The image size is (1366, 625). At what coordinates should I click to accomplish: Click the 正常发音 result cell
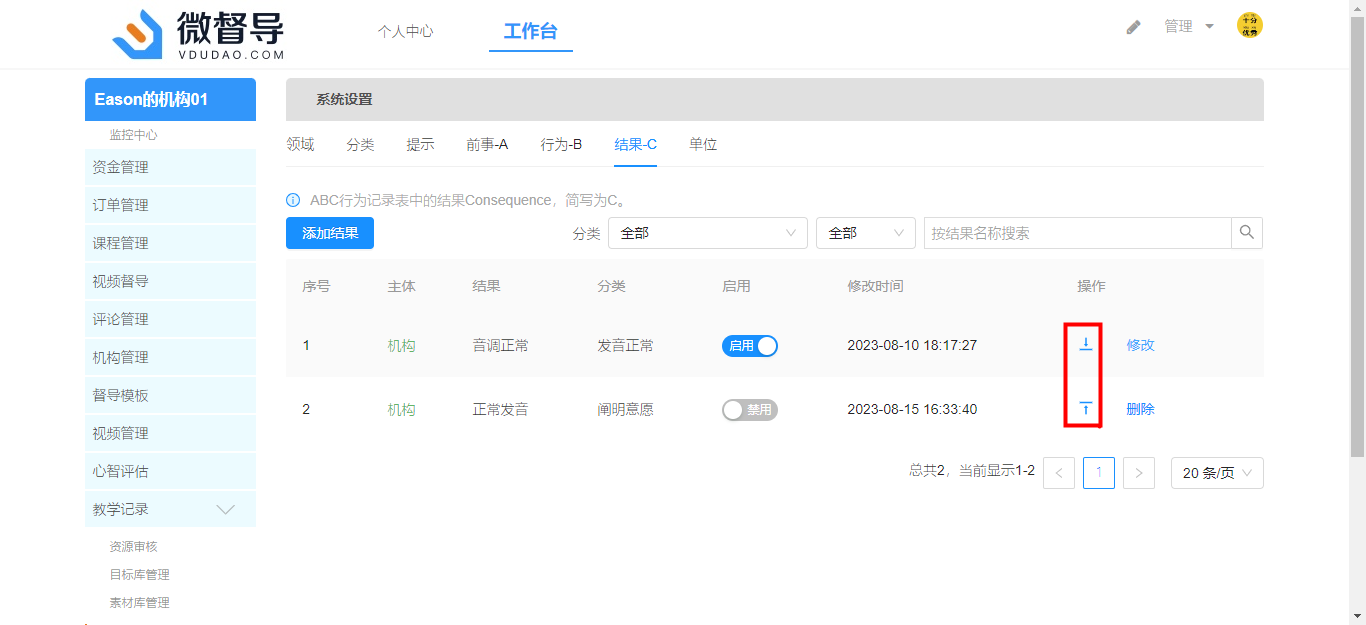500,410
